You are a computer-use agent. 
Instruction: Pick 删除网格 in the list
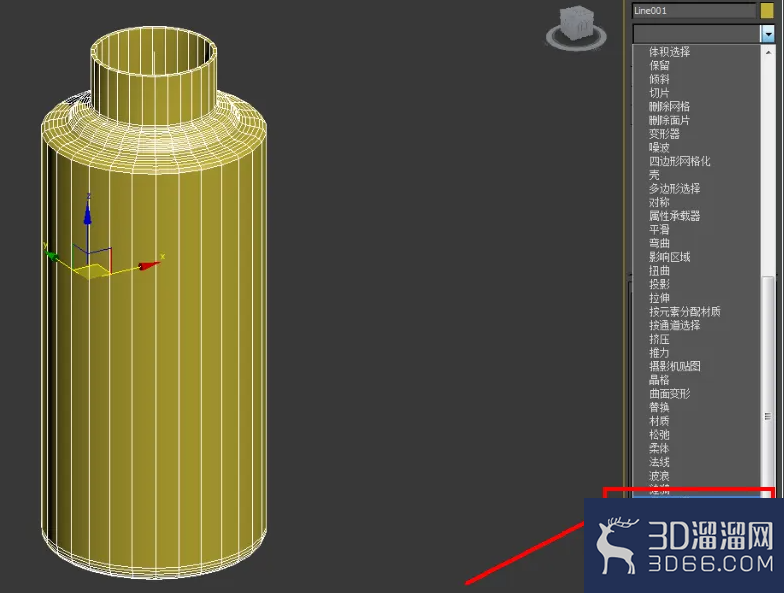pos(669,106)
